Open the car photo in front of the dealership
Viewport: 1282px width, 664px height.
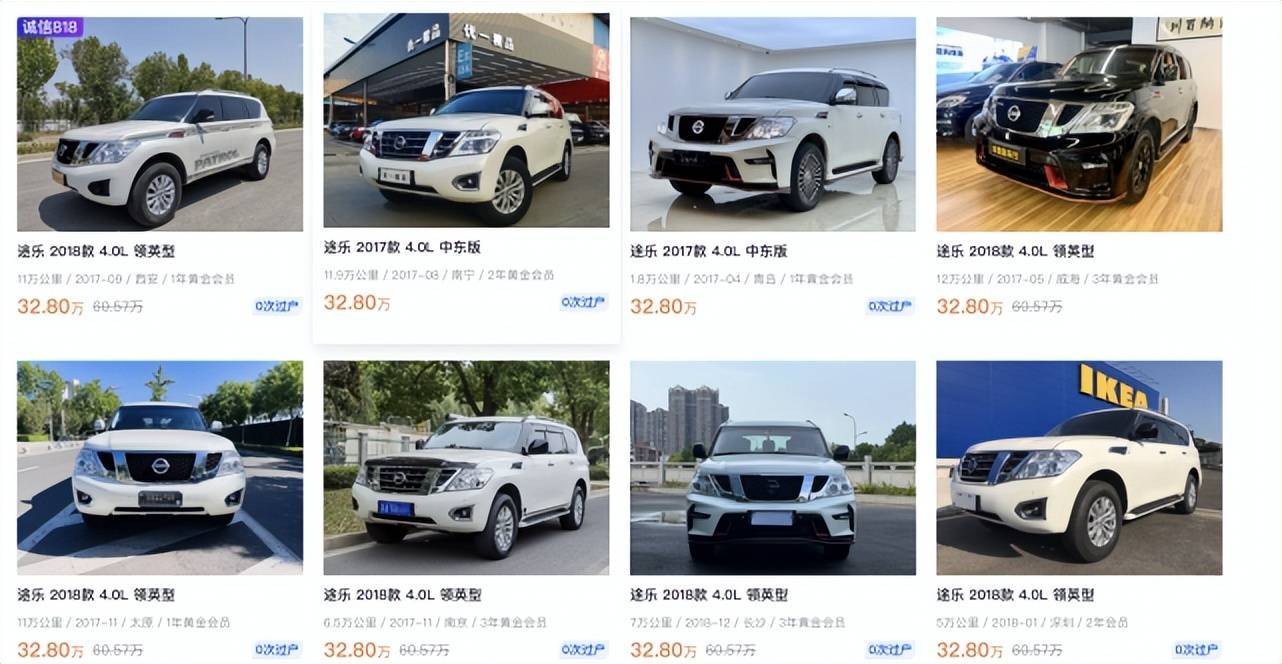[x=466, y=120]
